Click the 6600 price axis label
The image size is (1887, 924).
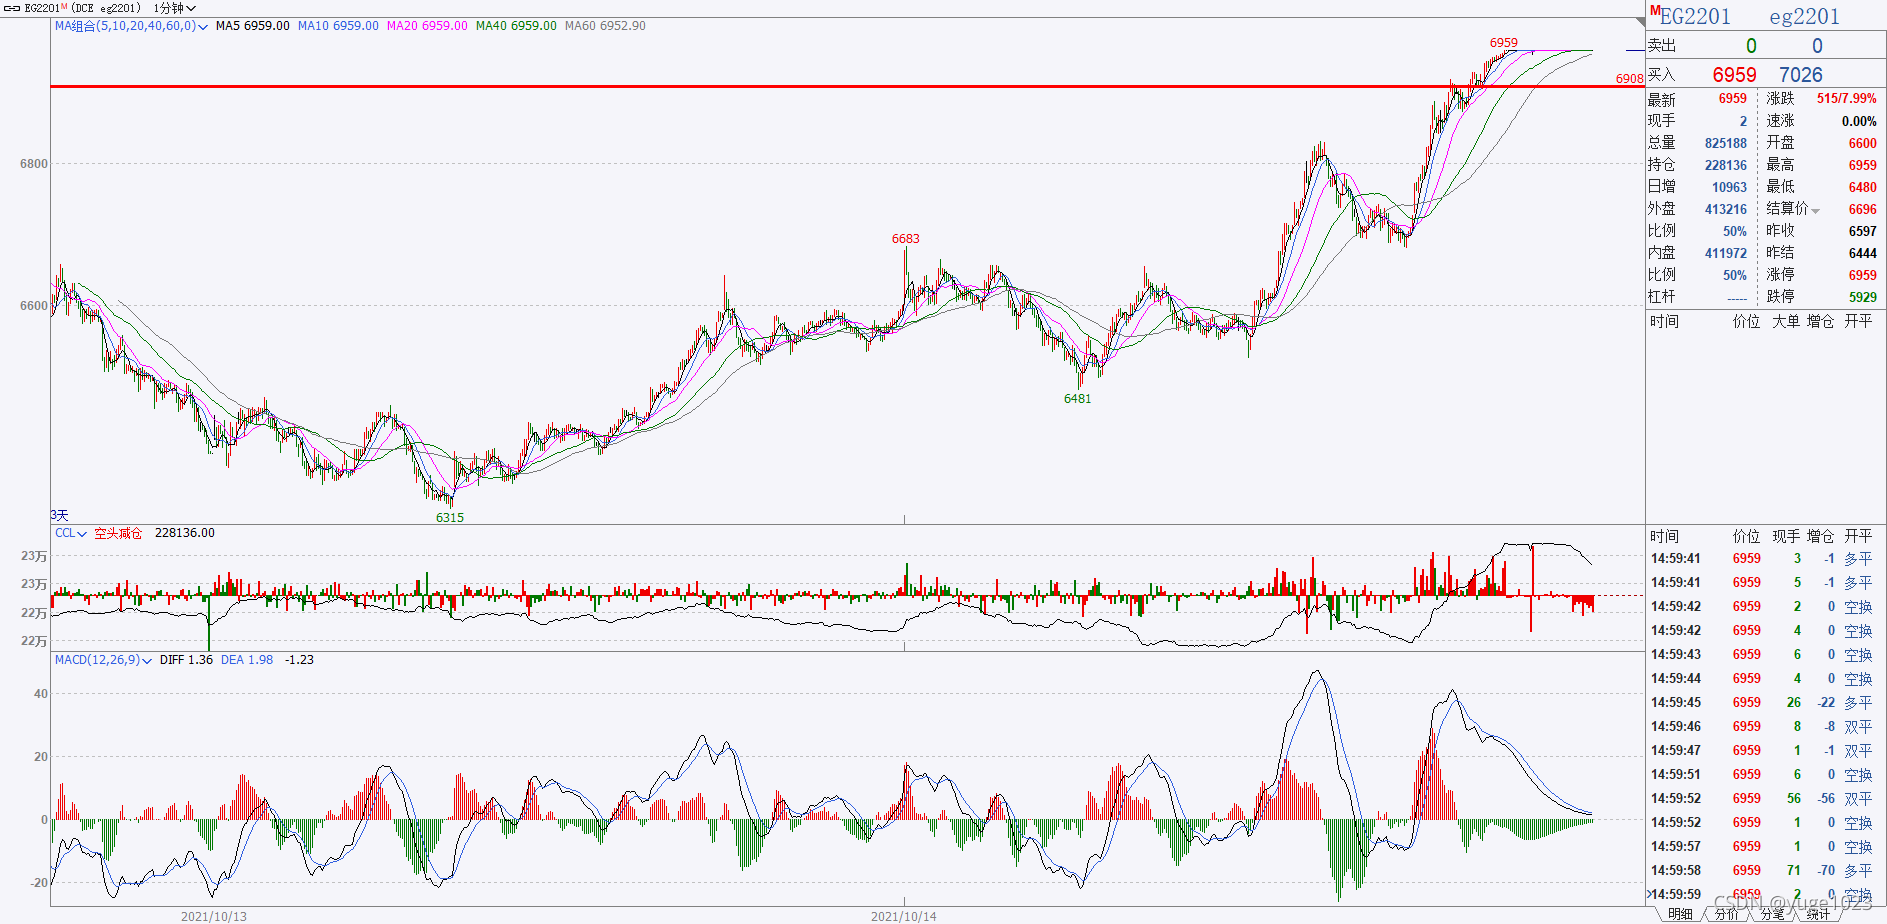(x=33, y=306)
